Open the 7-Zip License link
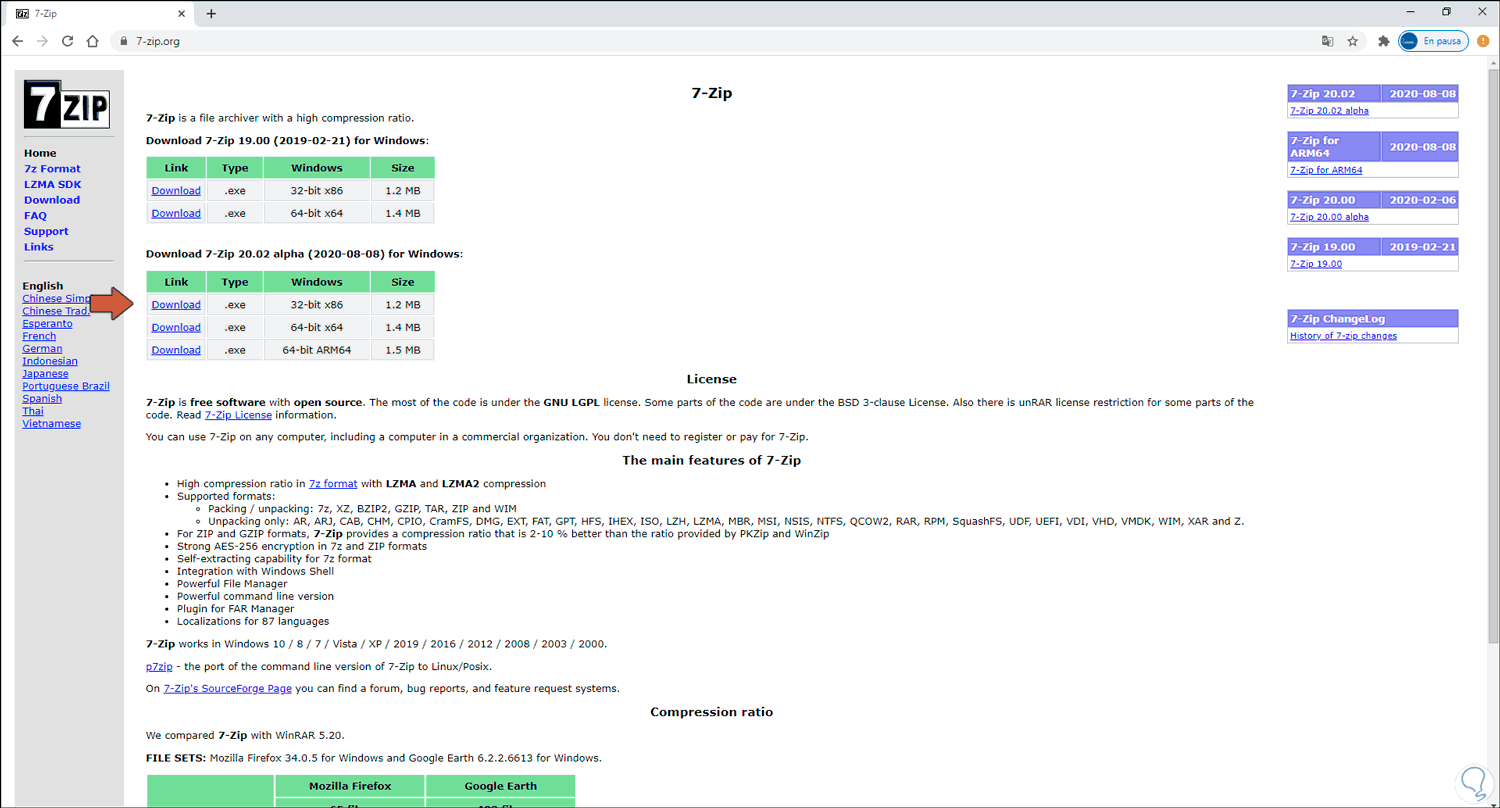Viewport: 1500px width, 808px height. [x=238, y=415]
